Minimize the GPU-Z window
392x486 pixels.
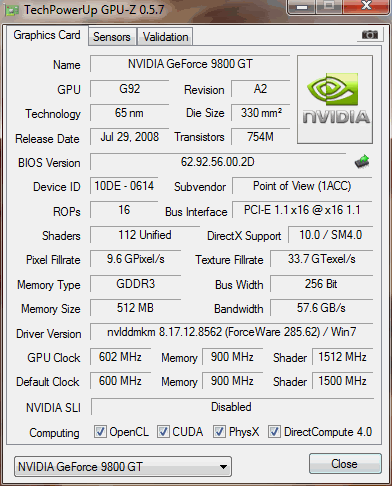tap(302, 7)
